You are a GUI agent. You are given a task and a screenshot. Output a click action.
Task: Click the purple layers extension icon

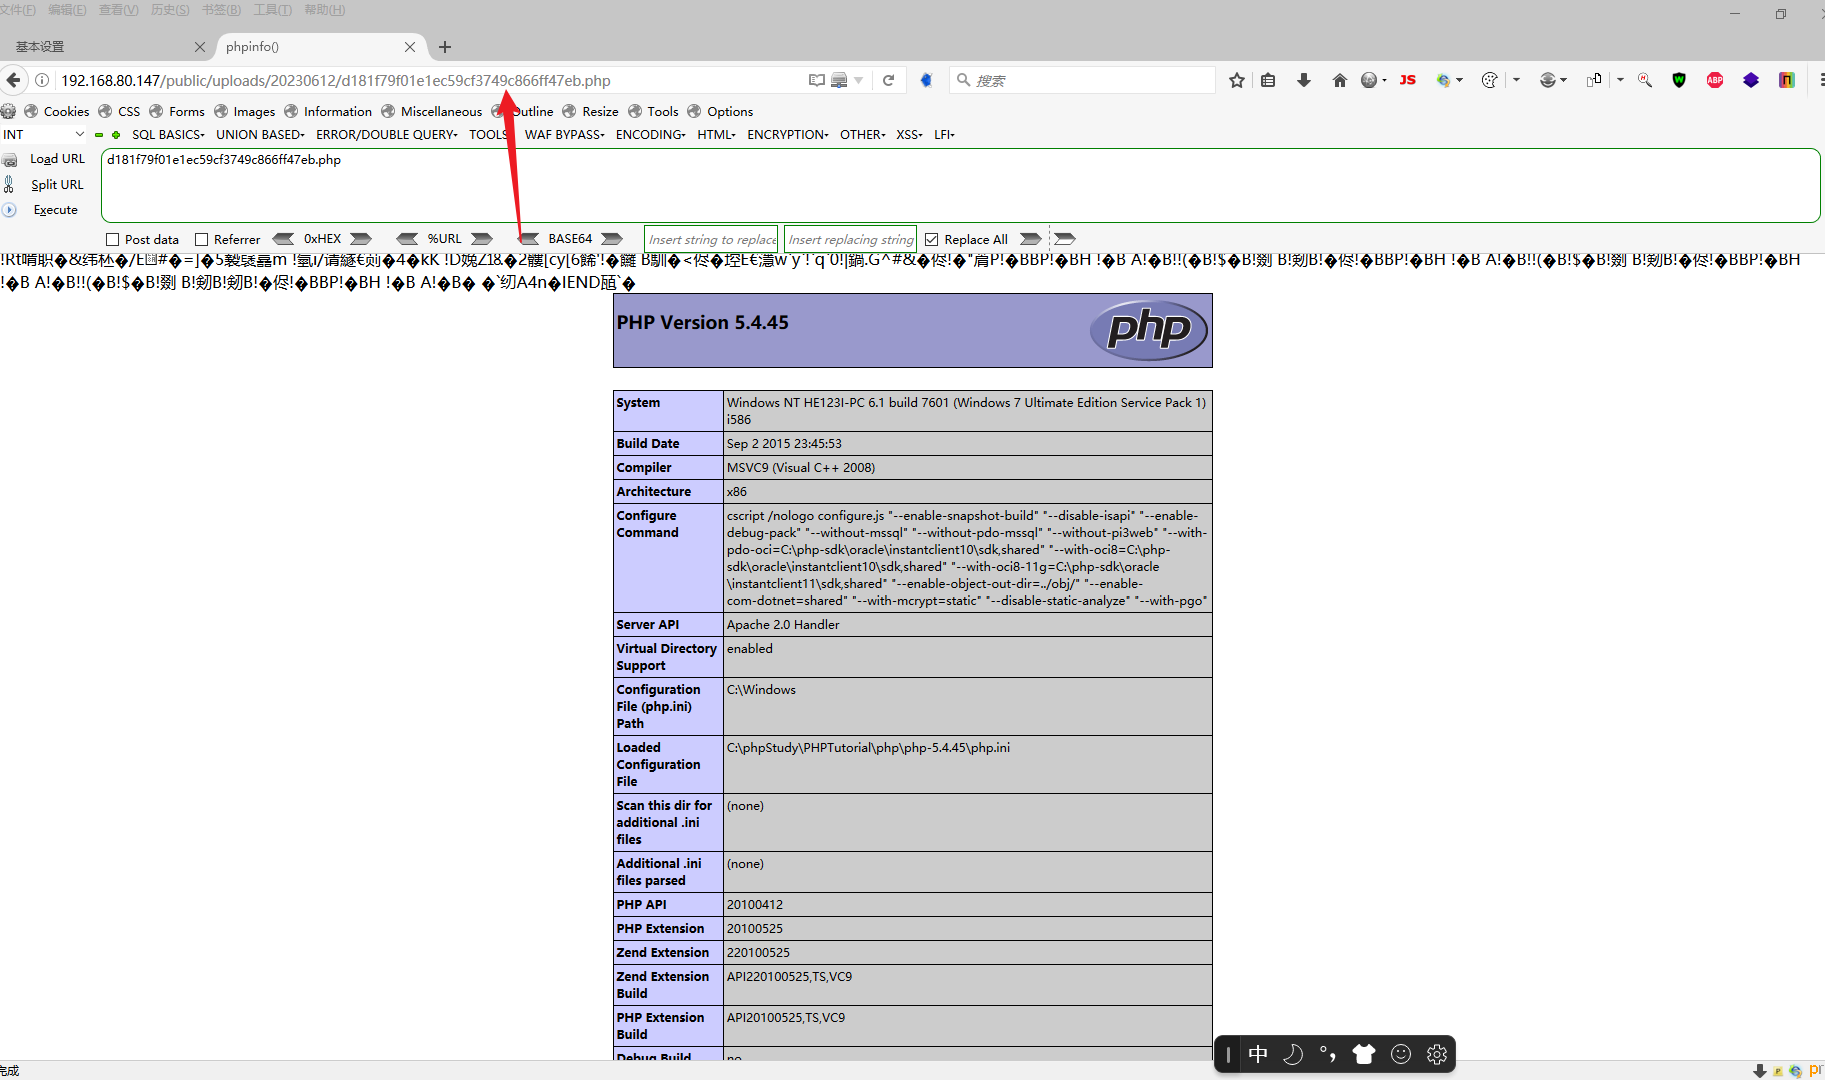click(1751, 80)
